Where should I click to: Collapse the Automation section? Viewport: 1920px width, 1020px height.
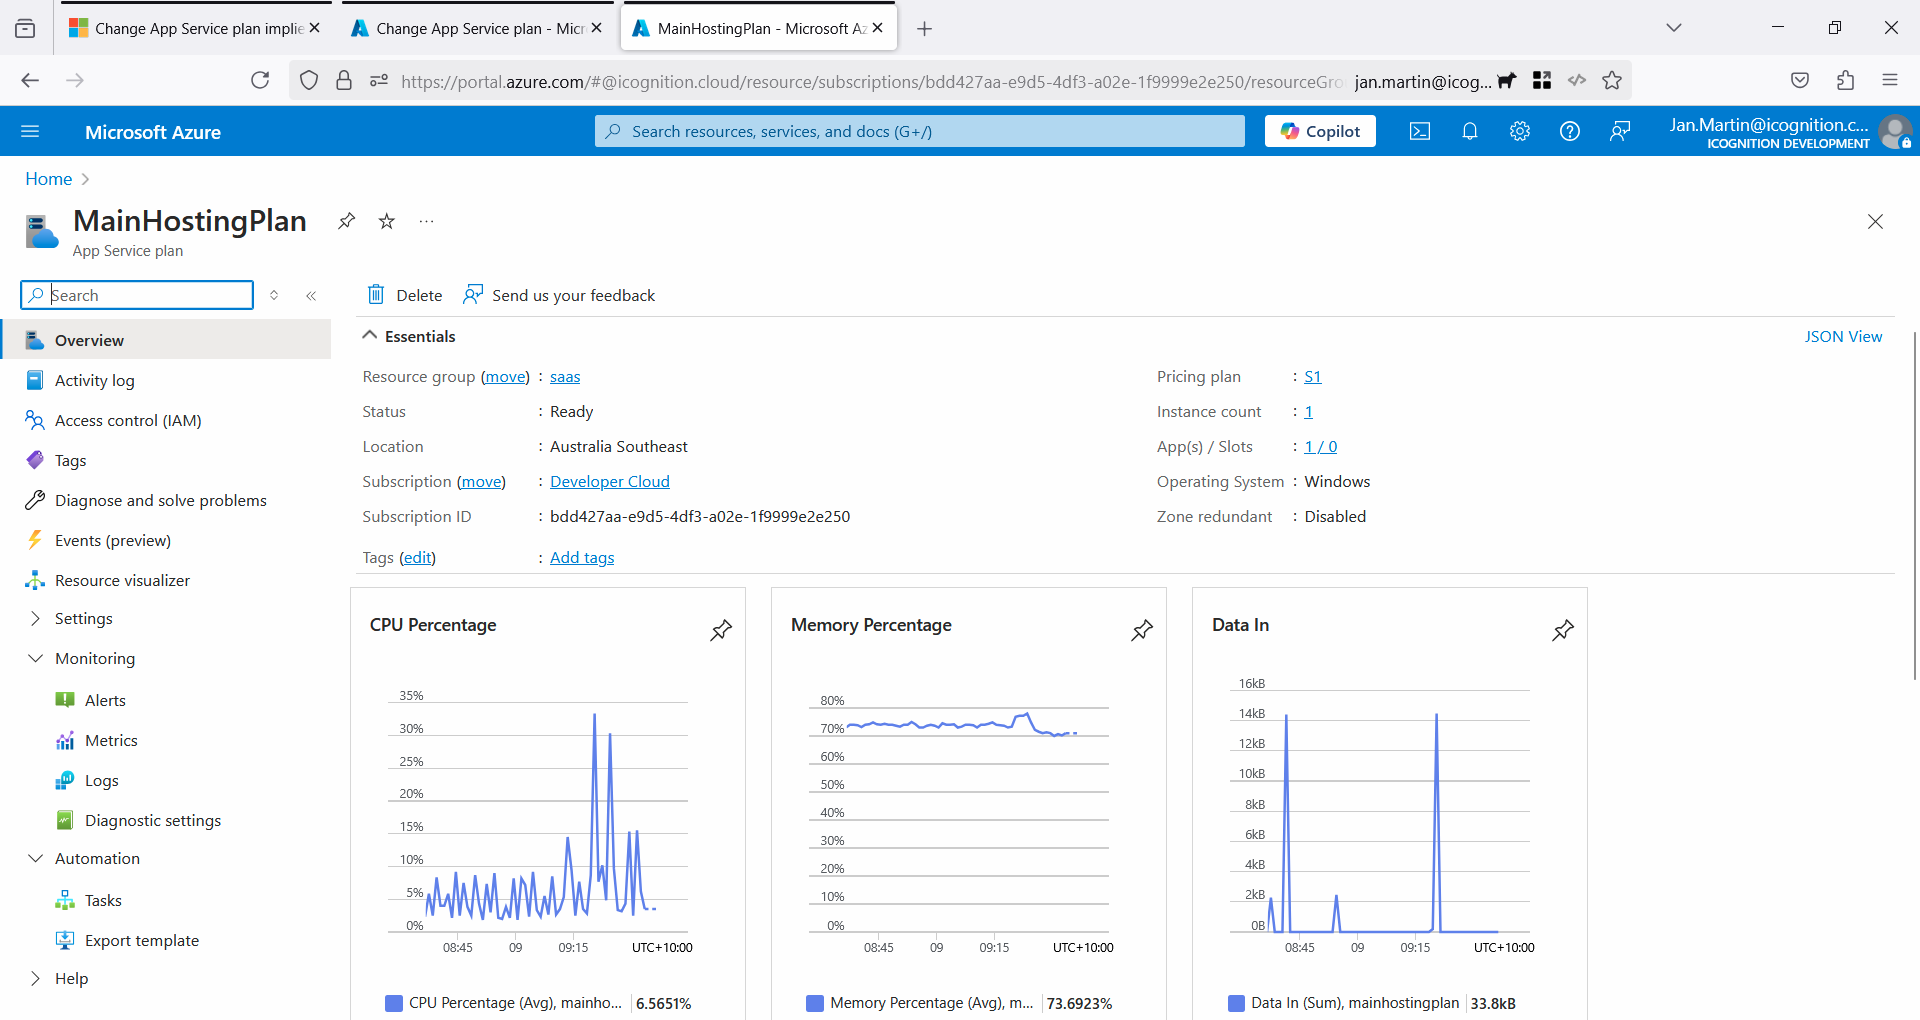(96, 858)
